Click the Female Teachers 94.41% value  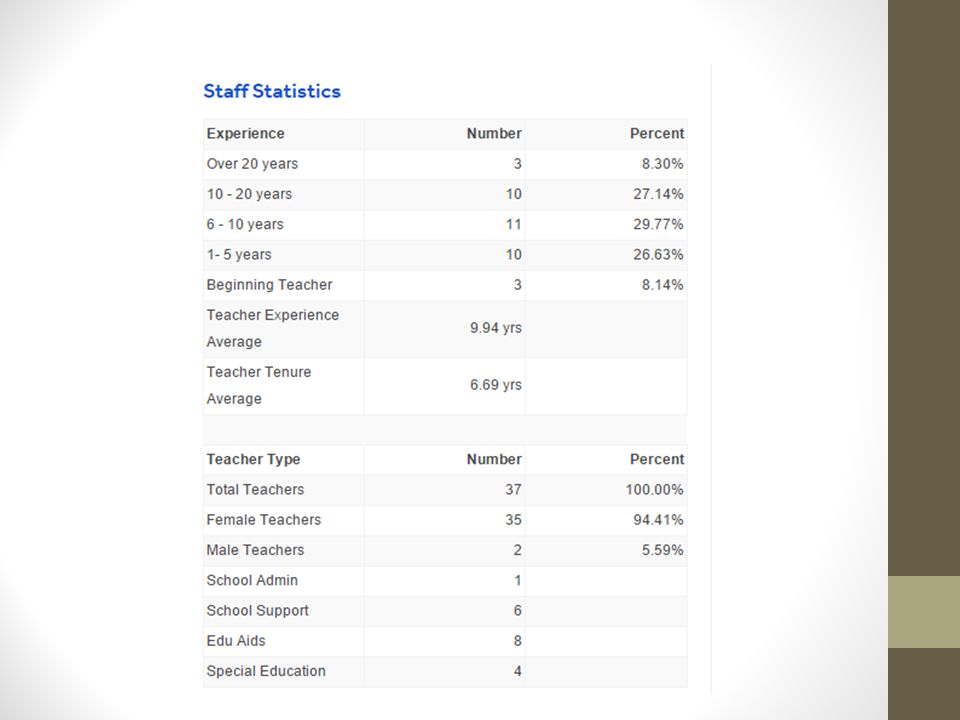(658, 520)
